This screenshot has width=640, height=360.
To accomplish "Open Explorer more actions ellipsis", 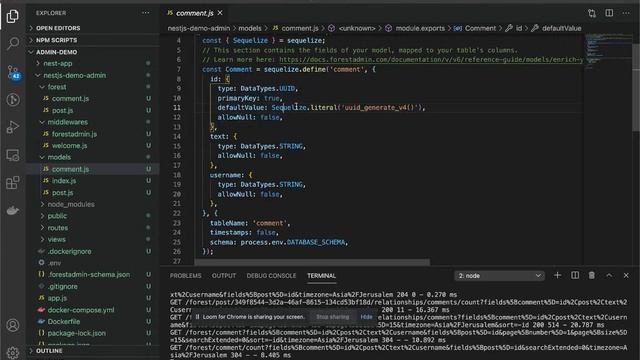I will [146, 13].
